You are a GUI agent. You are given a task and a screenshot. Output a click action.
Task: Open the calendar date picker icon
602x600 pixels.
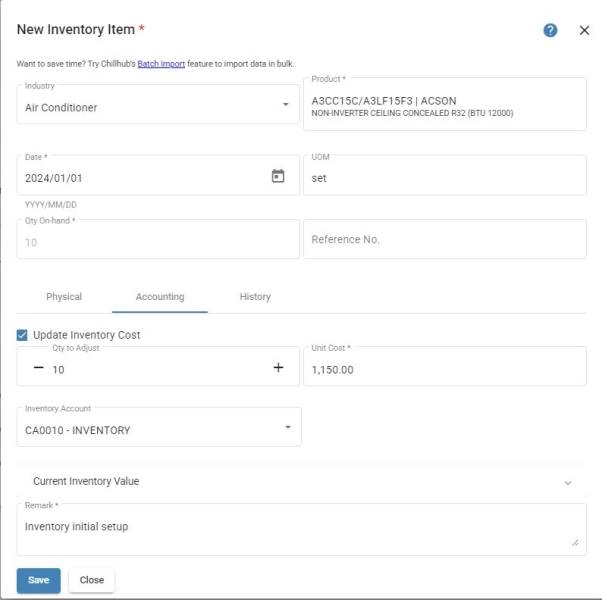[x=278, y=176]
